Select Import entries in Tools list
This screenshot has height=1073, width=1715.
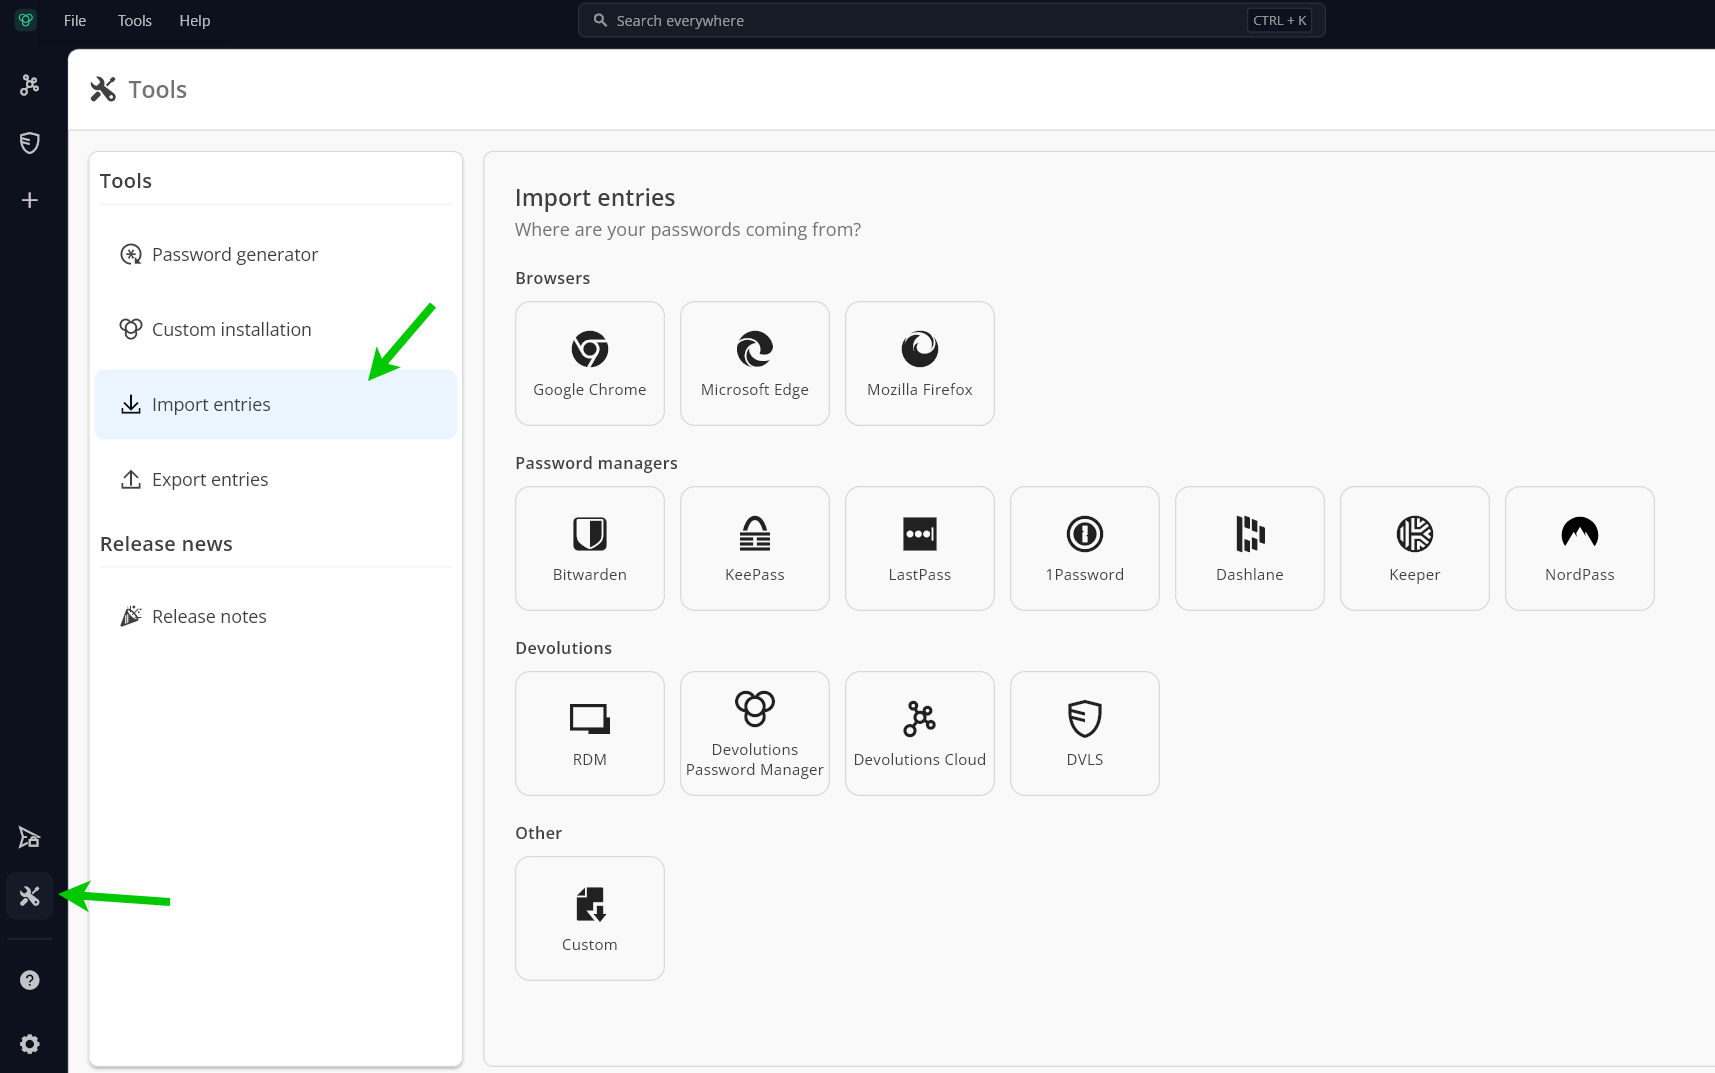coord(276,405)
